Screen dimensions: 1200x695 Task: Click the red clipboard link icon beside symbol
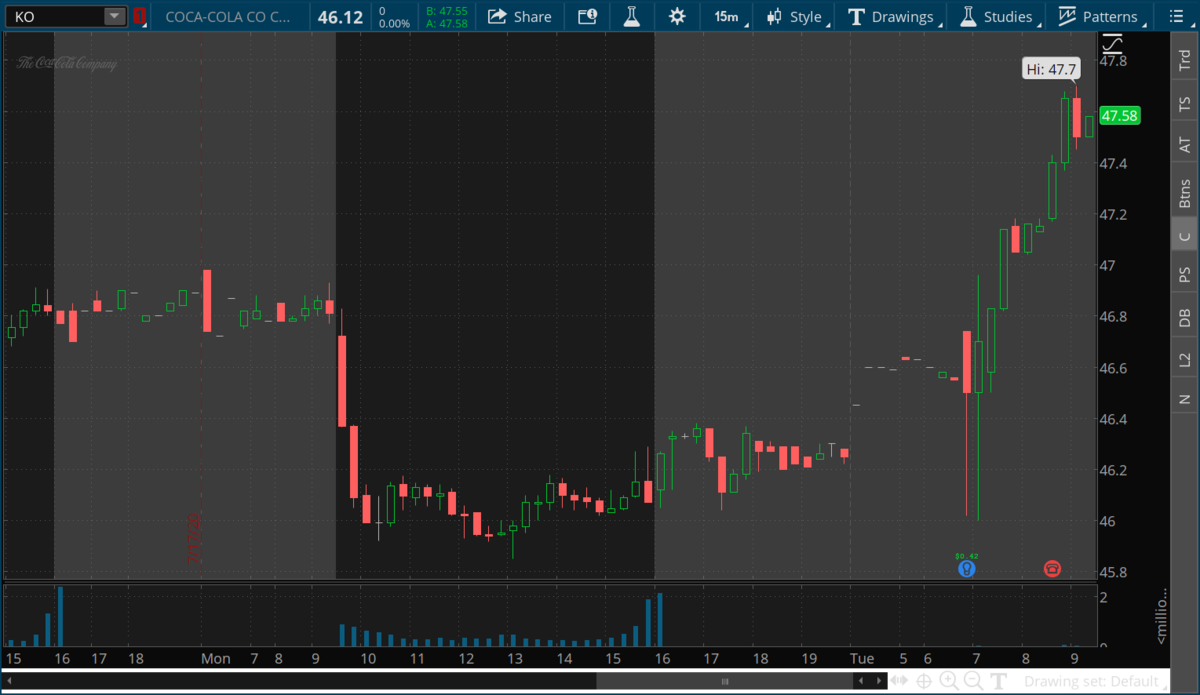pyautogui.click(x=139, y=16)
